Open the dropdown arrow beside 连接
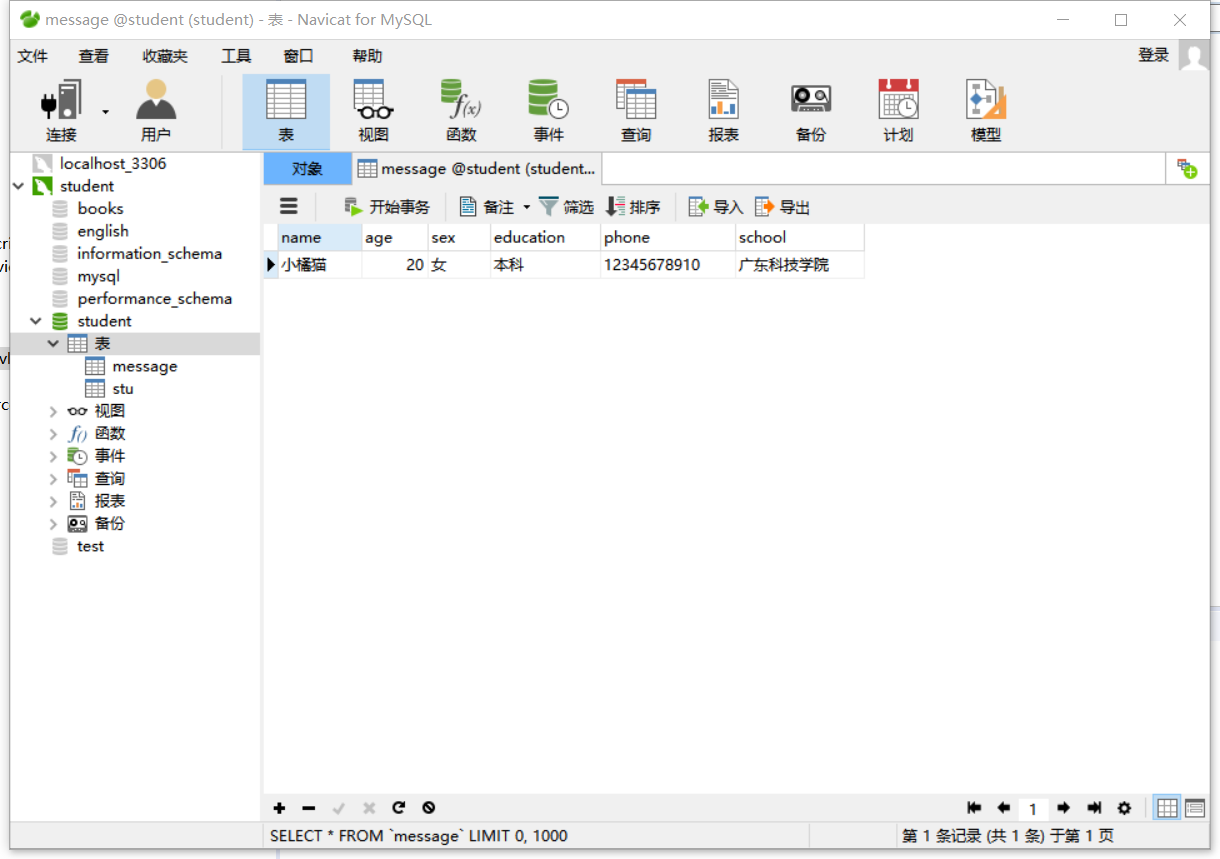The width and height of the screenshot is (1220, 859). click(105, 111)
